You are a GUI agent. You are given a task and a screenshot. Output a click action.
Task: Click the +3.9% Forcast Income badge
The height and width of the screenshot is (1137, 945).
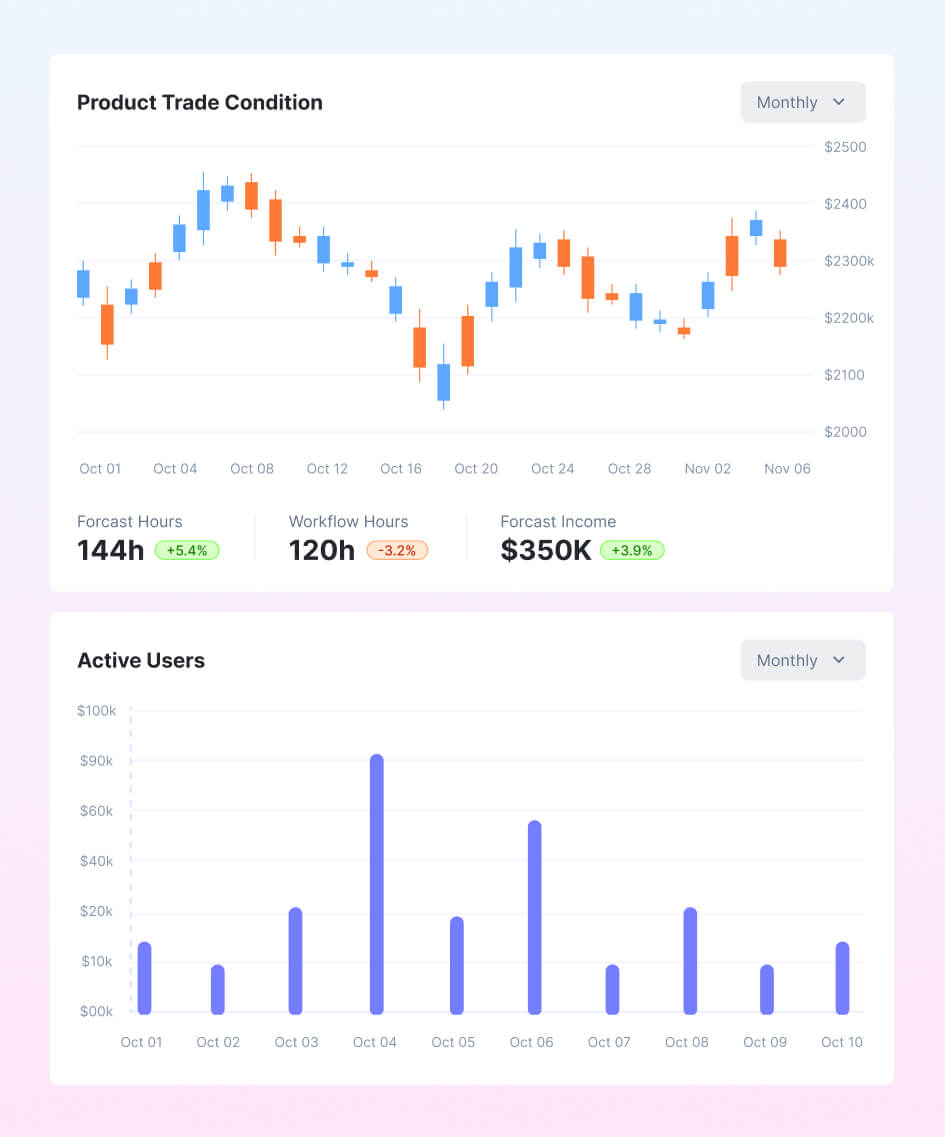click(x=632, y=550)
